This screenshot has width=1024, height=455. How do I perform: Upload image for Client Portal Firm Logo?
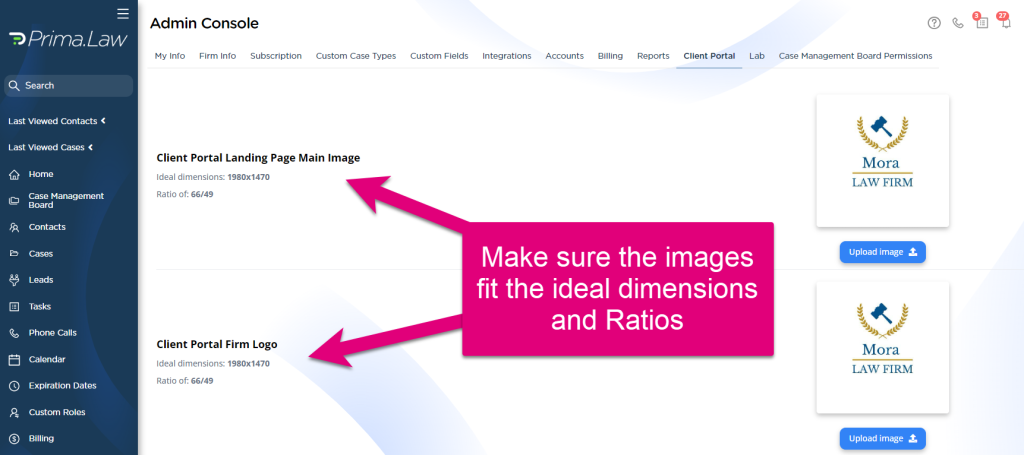point(882,439)
